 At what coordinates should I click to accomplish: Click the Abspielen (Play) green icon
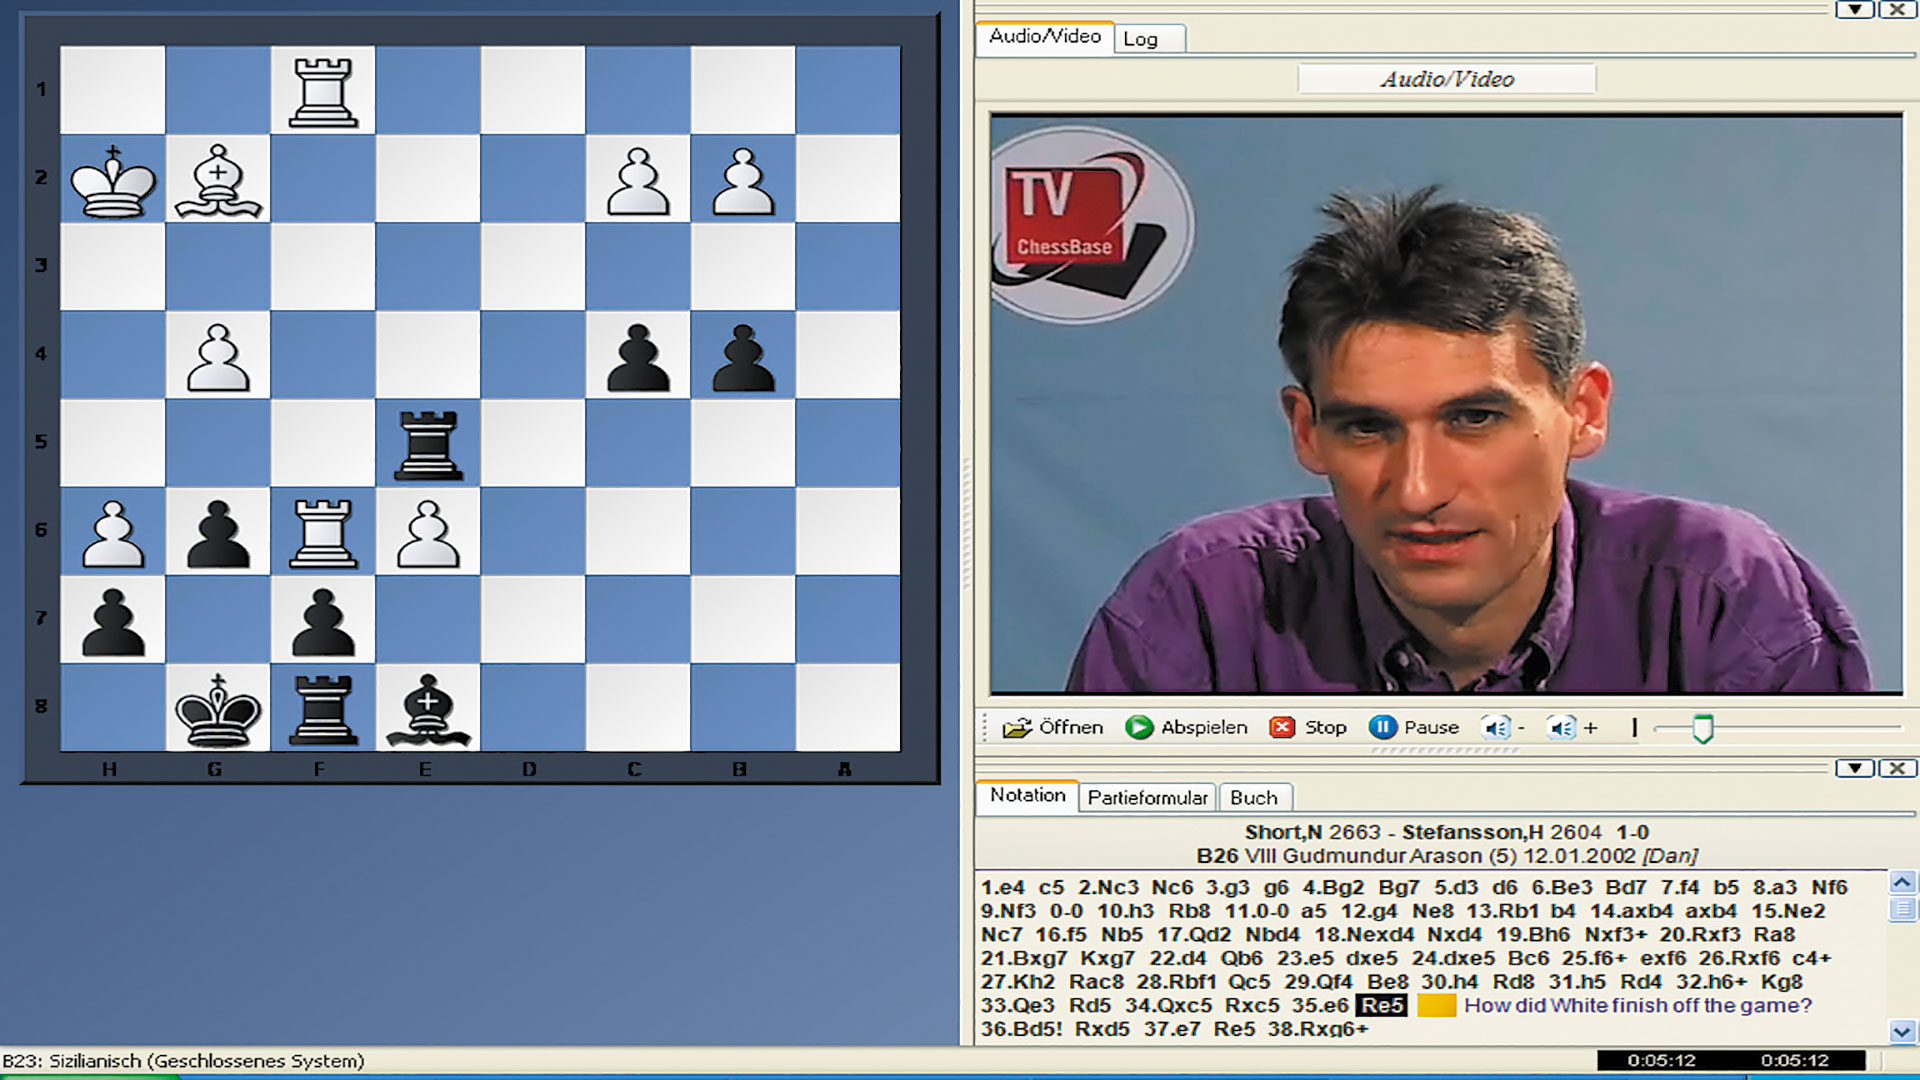coord(1137,727)
